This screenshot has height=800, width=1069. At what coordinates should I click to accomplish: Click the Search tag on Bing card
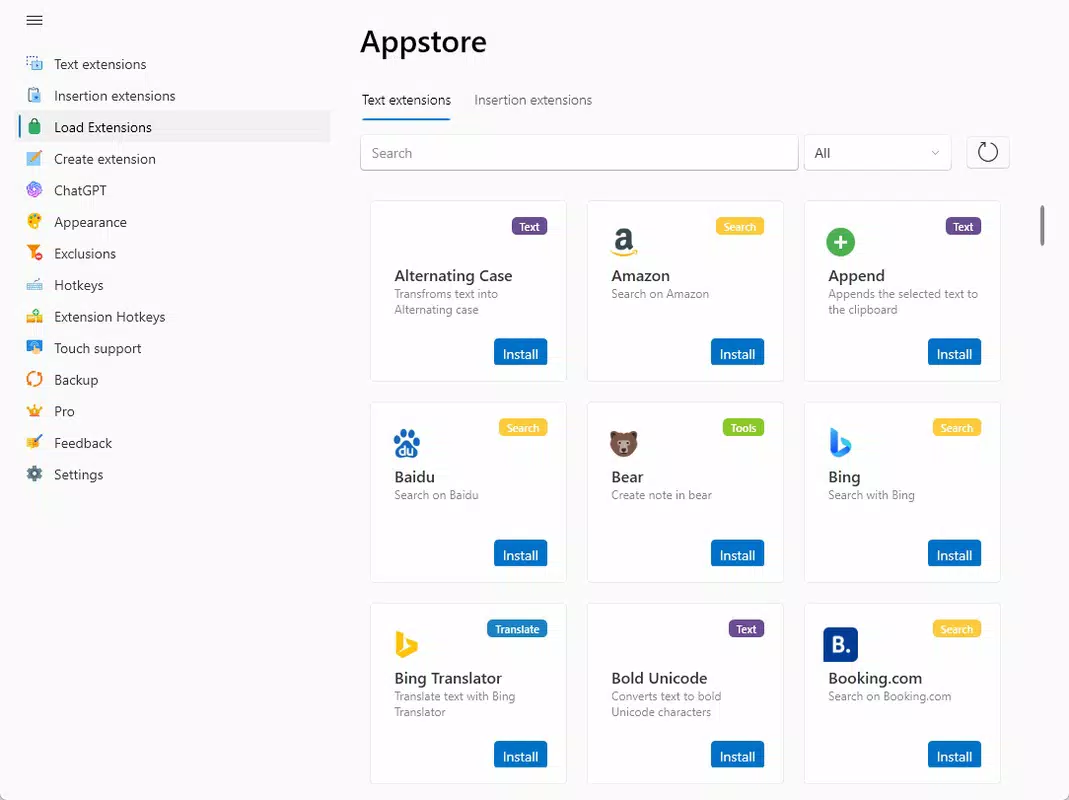957,428
